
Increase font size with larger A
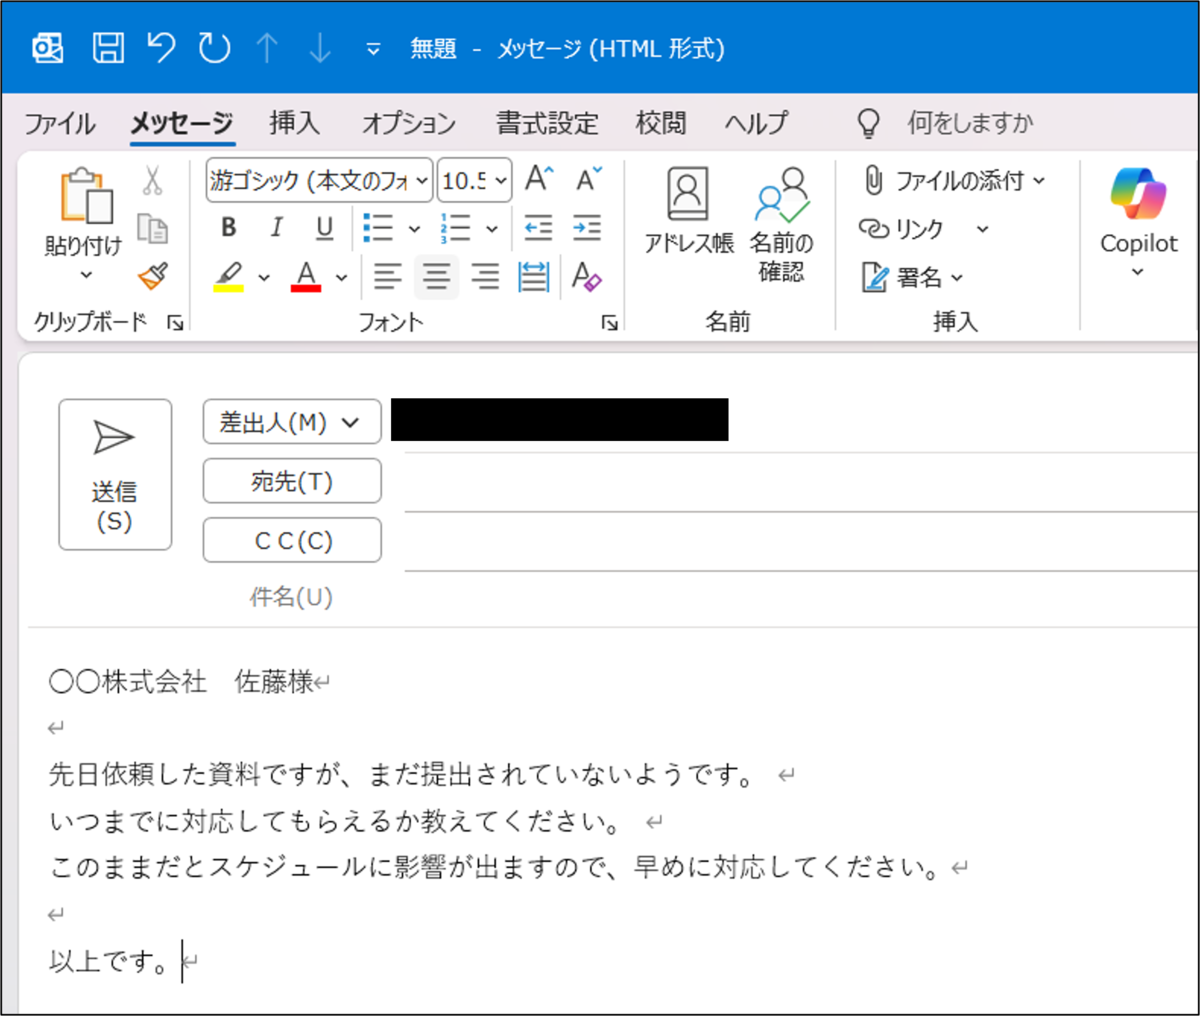pos(538,179)
